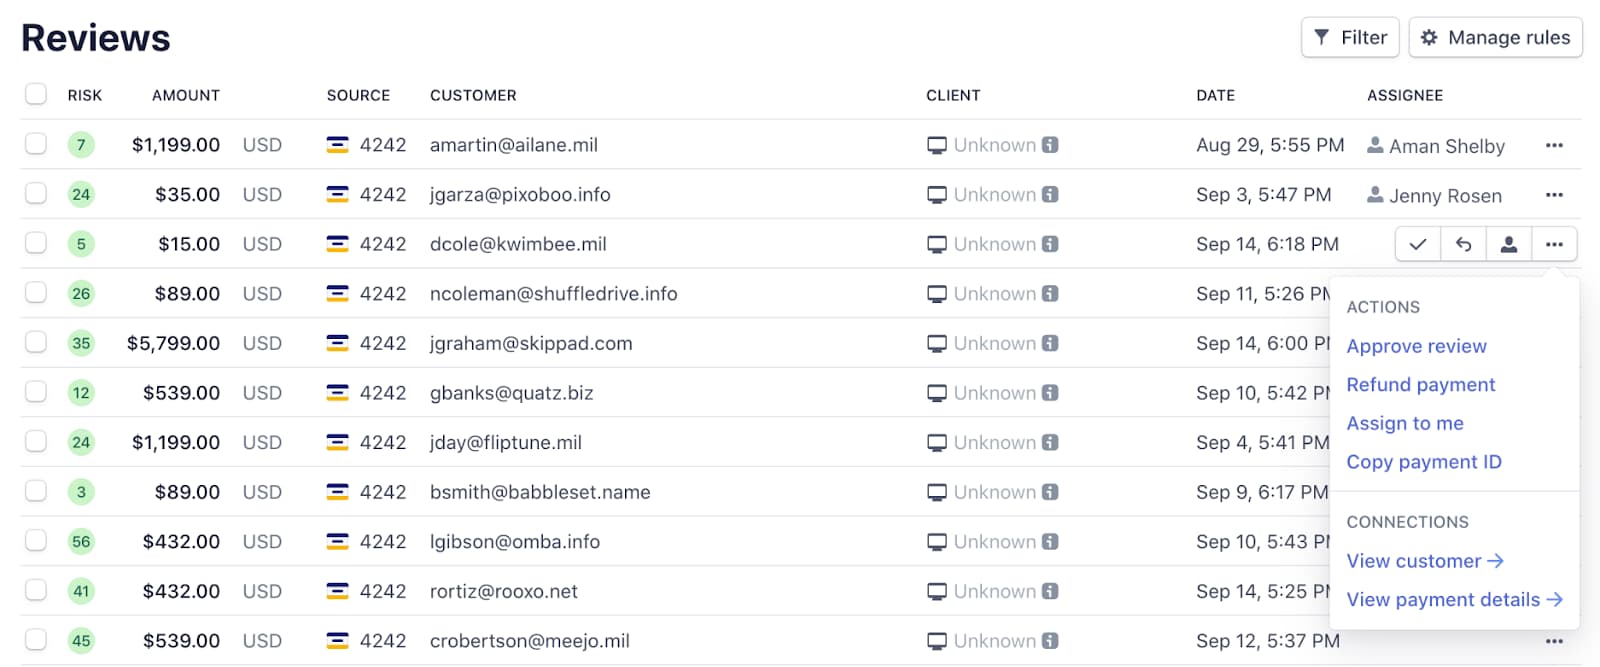
Task: Open Manage rules
Action: (1495, 37)
